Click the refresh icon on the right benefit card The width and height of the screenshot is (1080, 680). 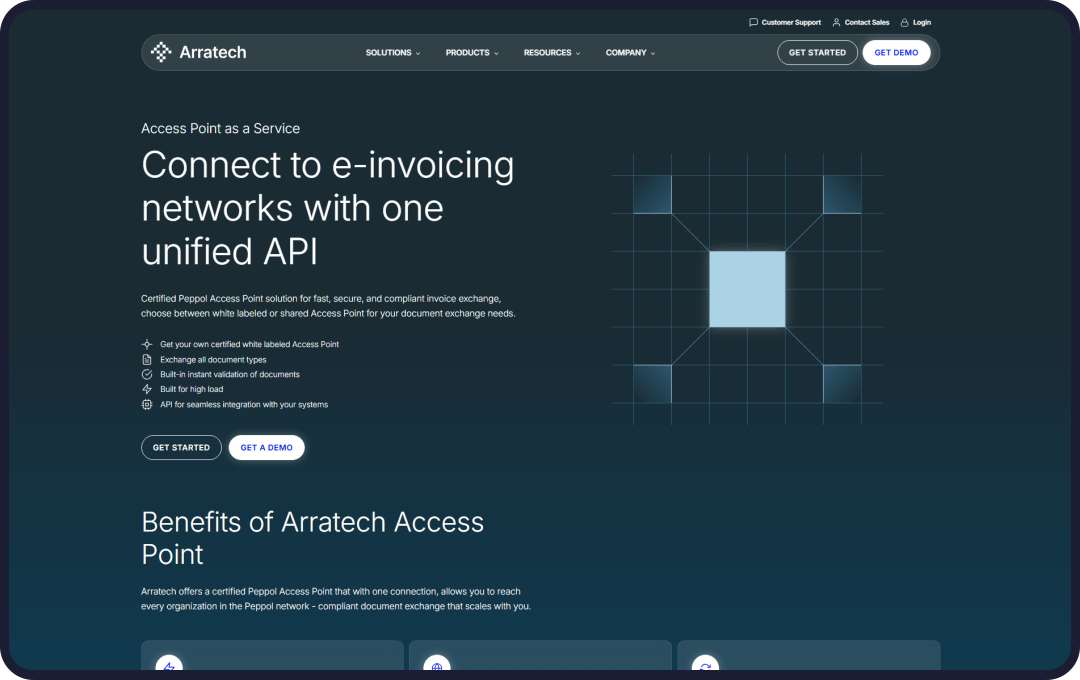pyautogui.click(x=705, y=666)
